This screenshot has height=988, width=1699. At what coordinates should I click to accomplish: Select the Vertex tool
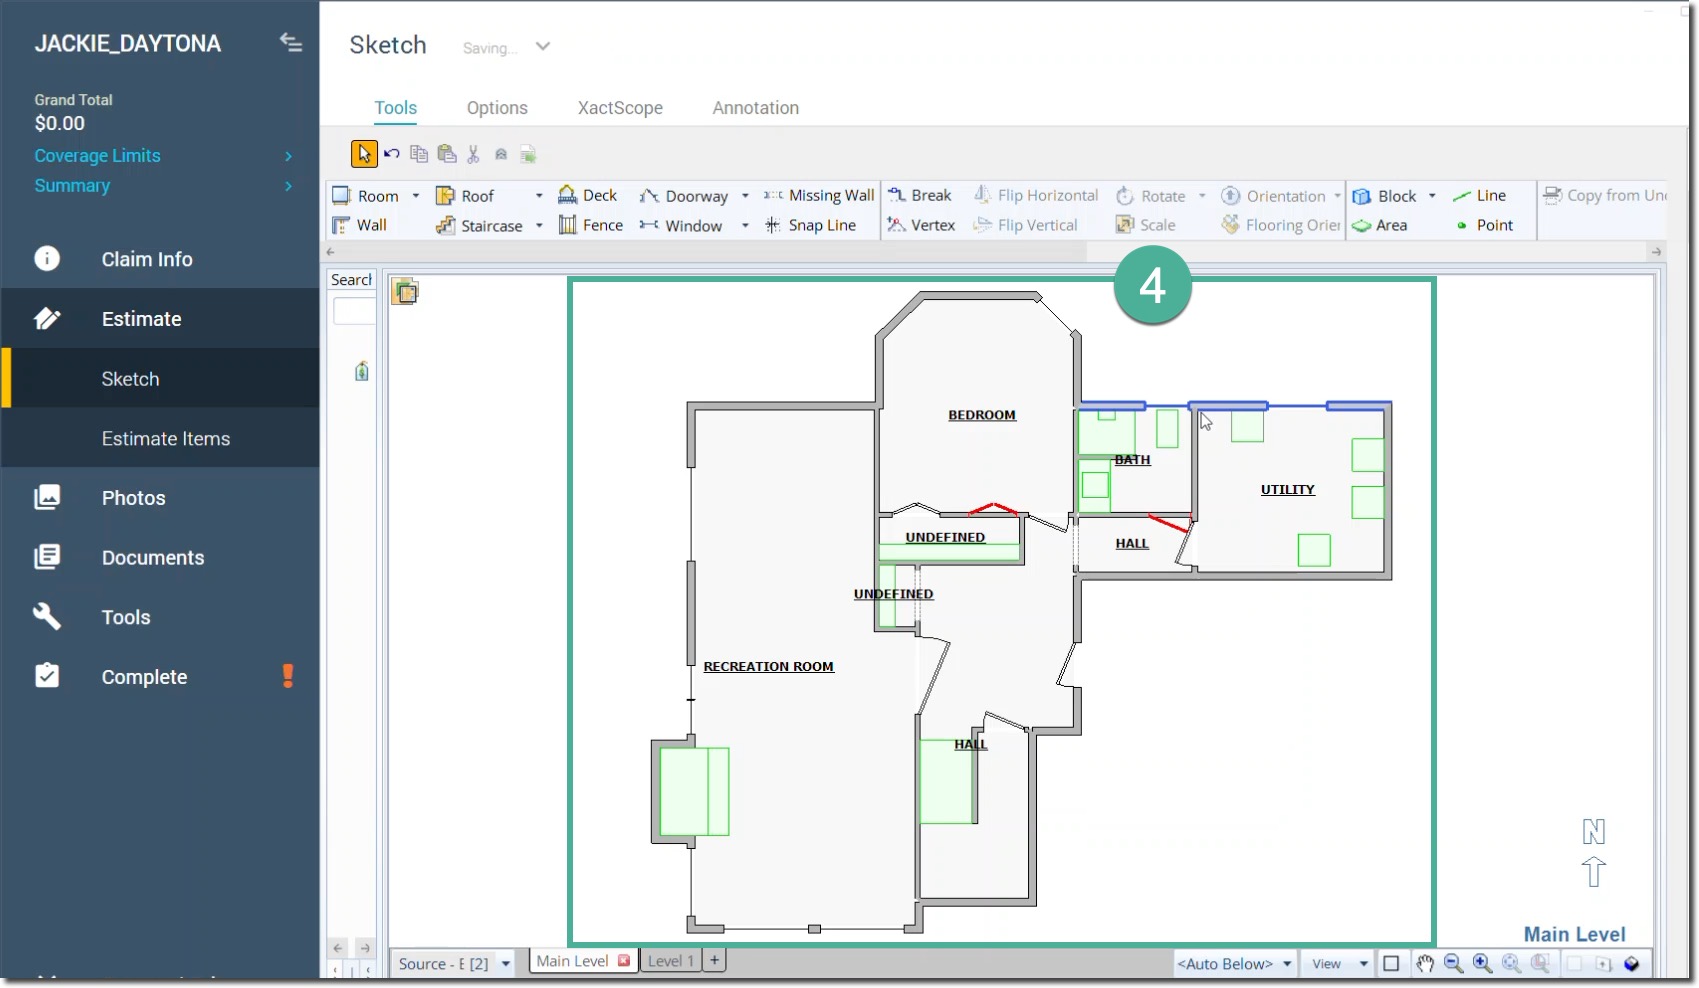tap(921, 225)
